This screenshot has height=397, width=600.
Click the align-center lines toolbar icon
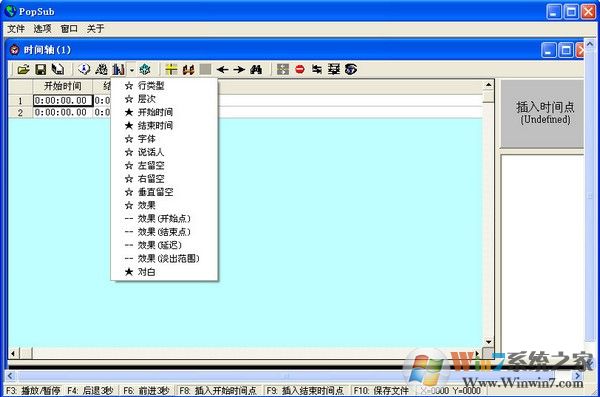[334, 69]
